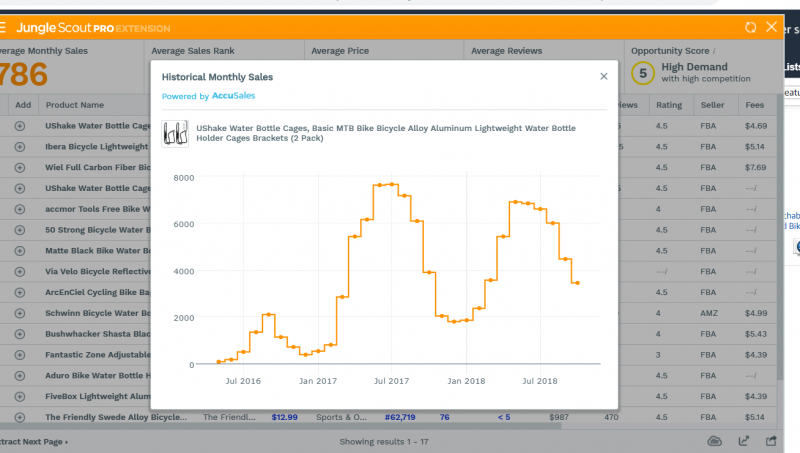
Task: Add The Friendly Swede Alloy product
Action: coord(20,417)
